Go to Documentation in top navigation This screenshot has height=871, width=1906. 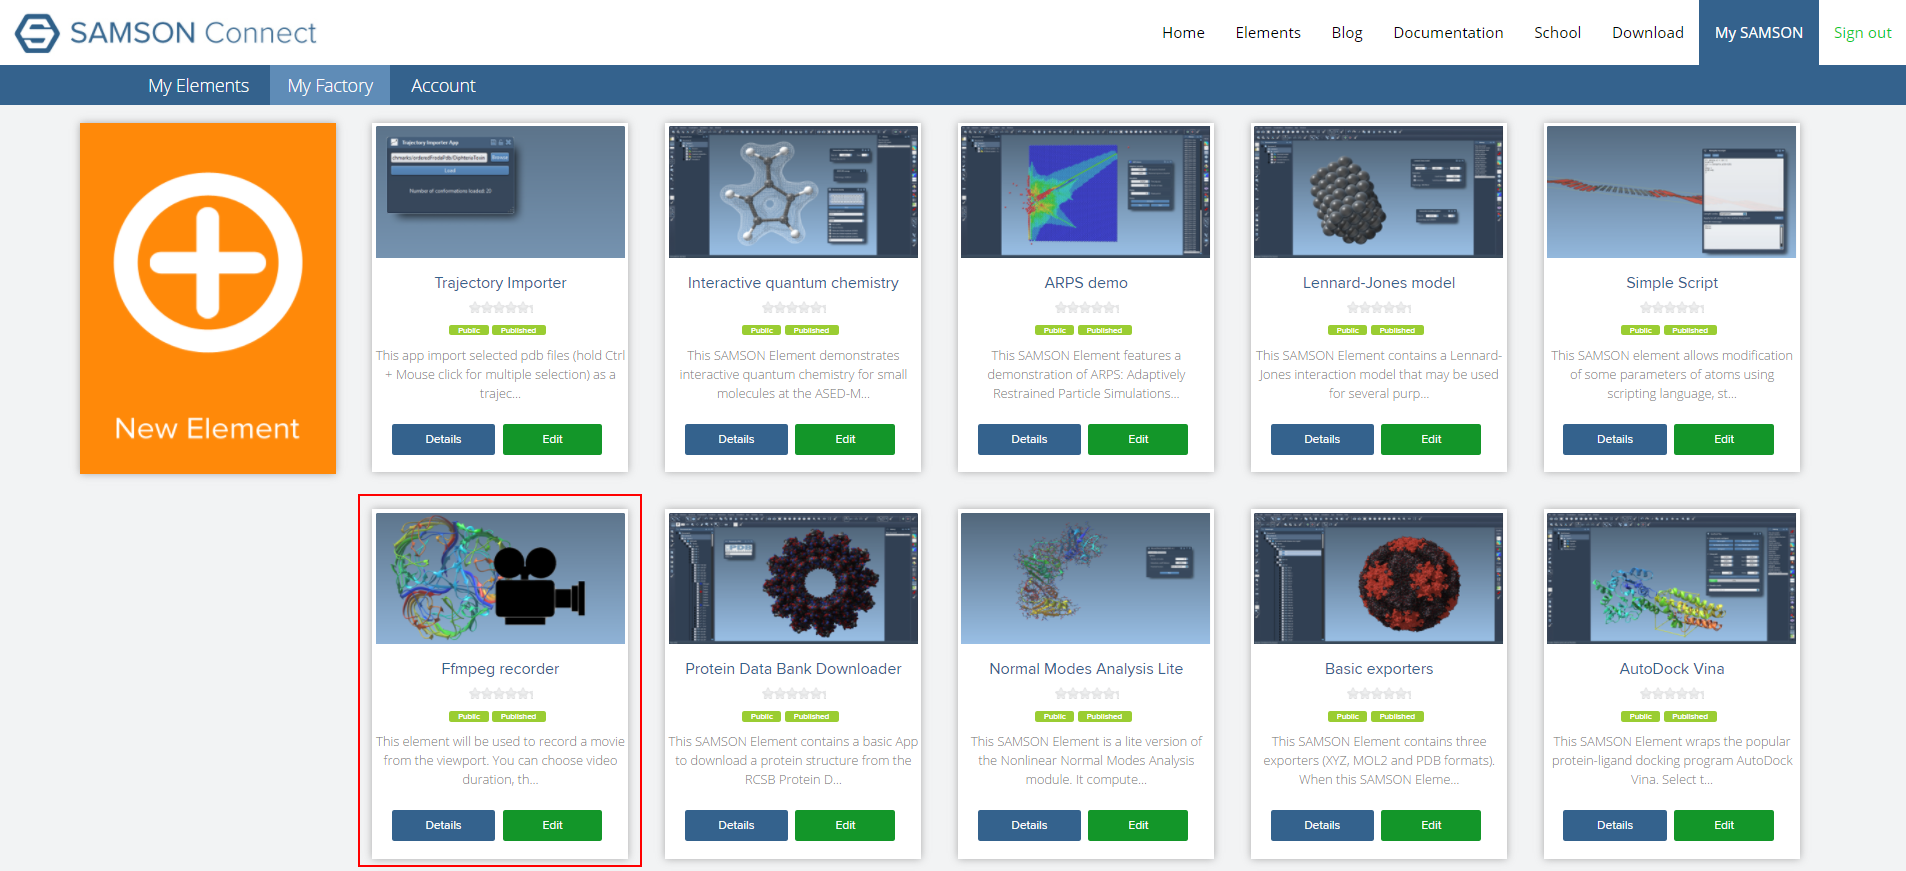1448,33
